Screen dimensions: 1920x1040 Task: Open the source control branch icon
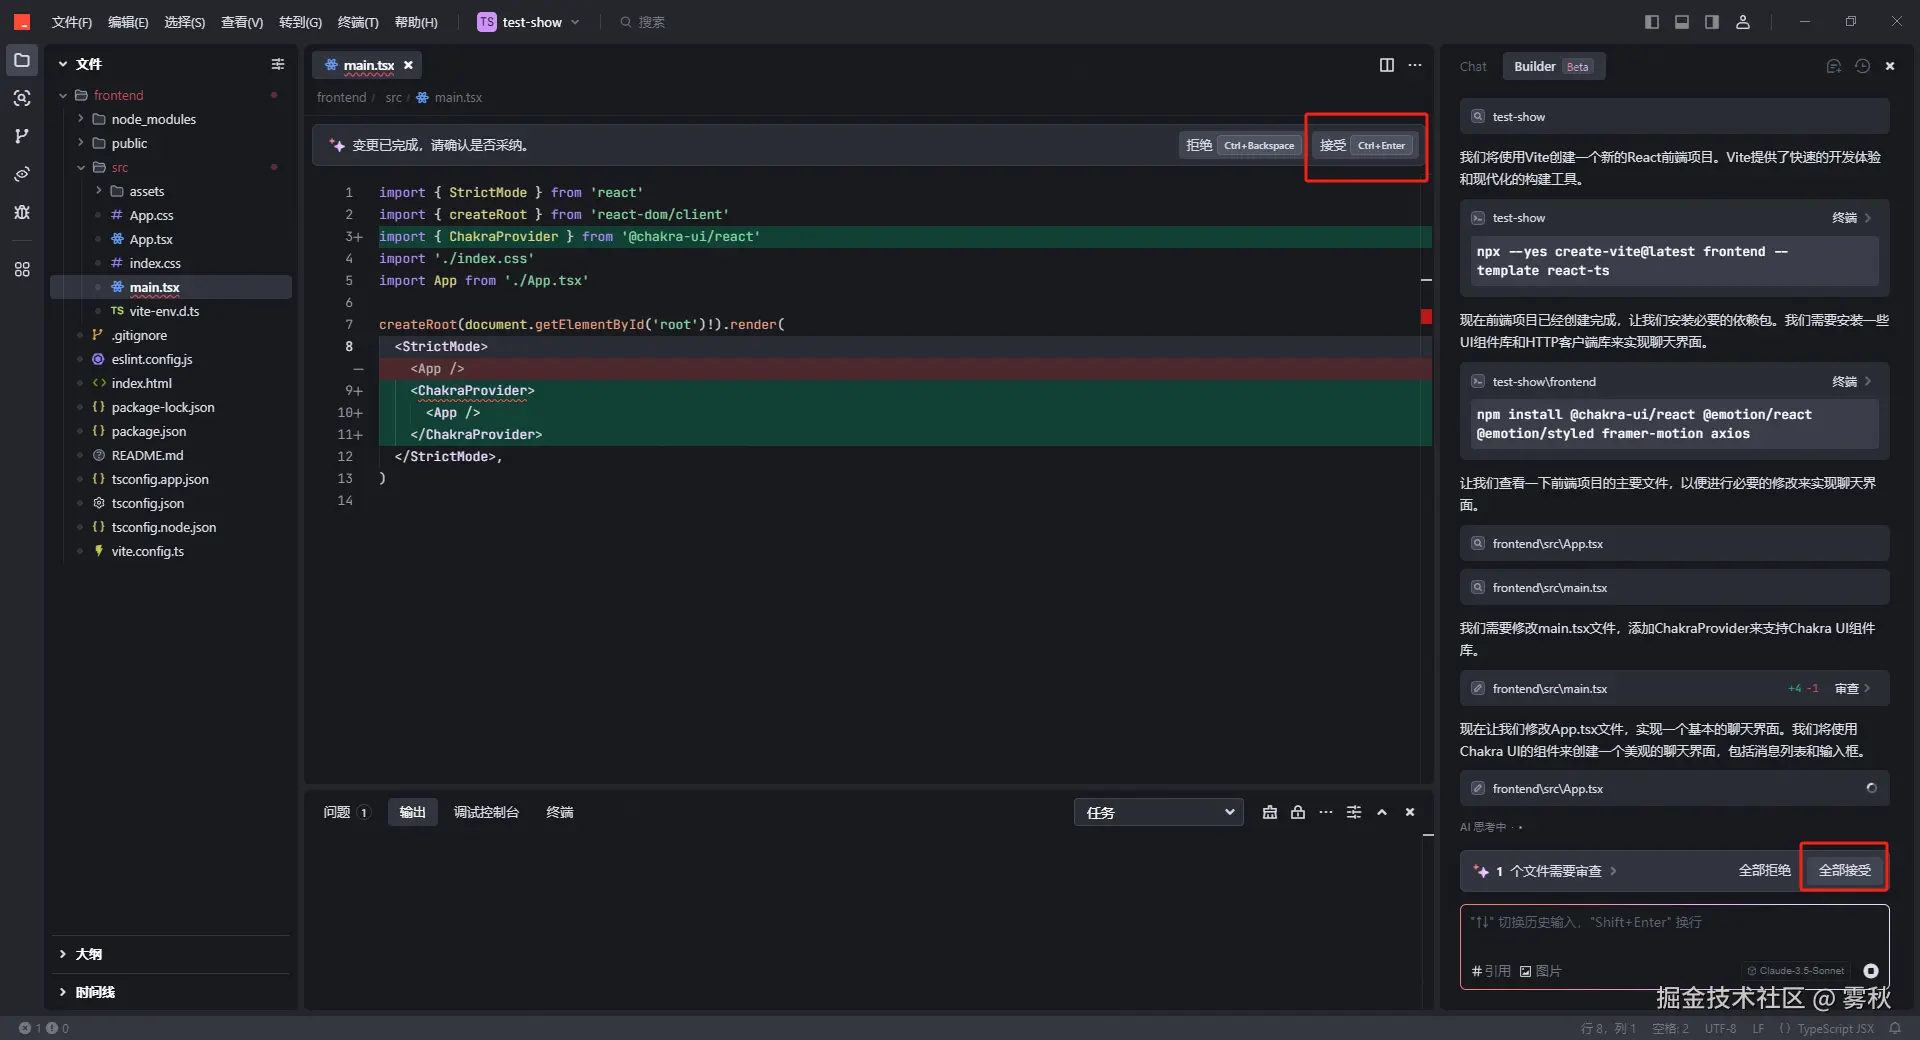click(22, 136)
